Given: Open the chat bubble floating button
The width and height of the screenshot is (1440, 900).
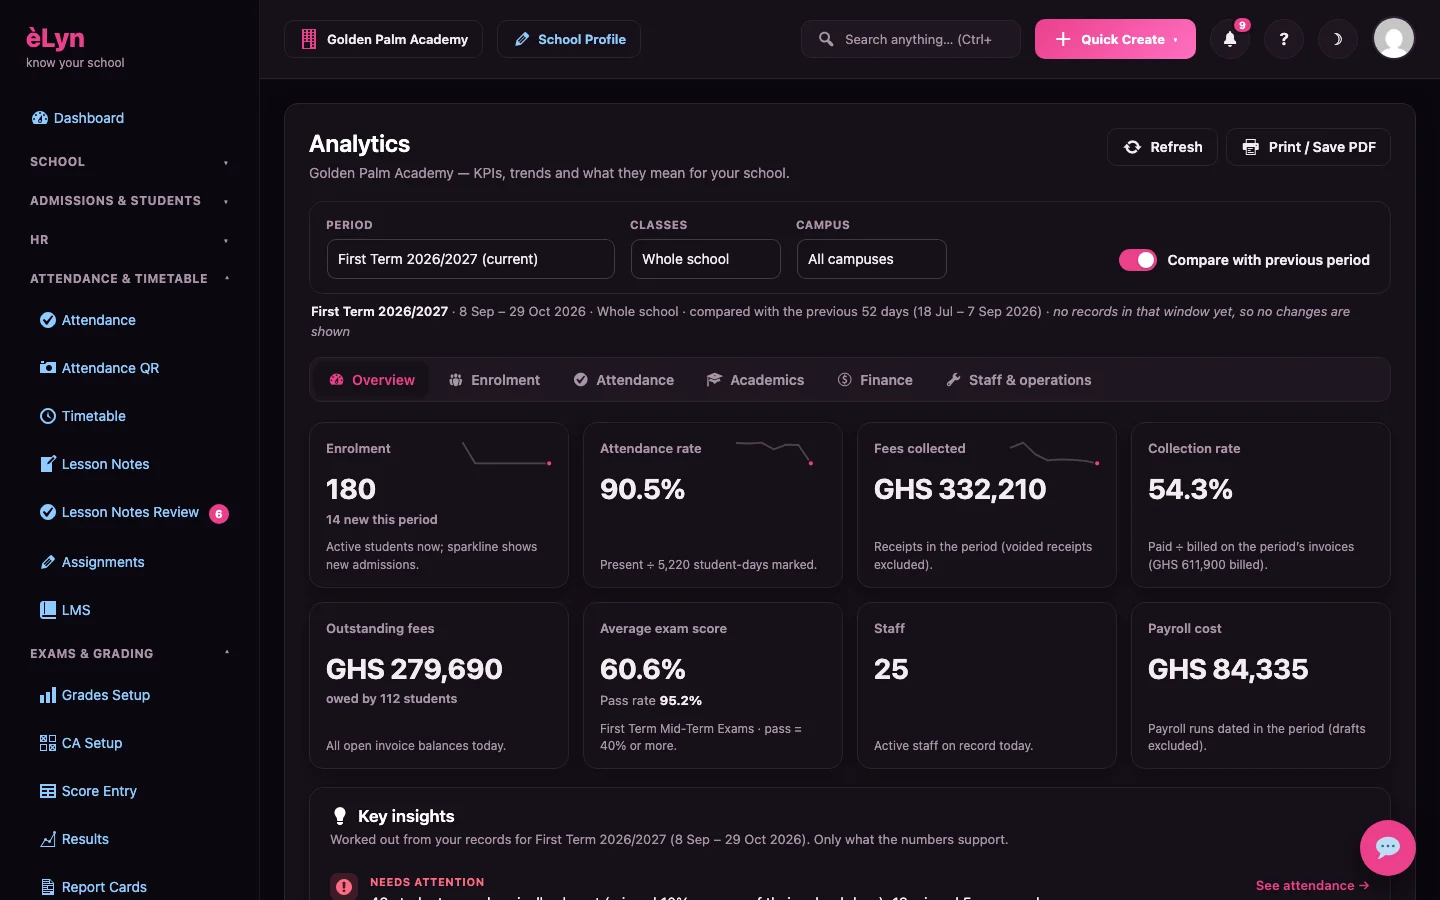Looking at the screenshot, I should point(1387,848).
